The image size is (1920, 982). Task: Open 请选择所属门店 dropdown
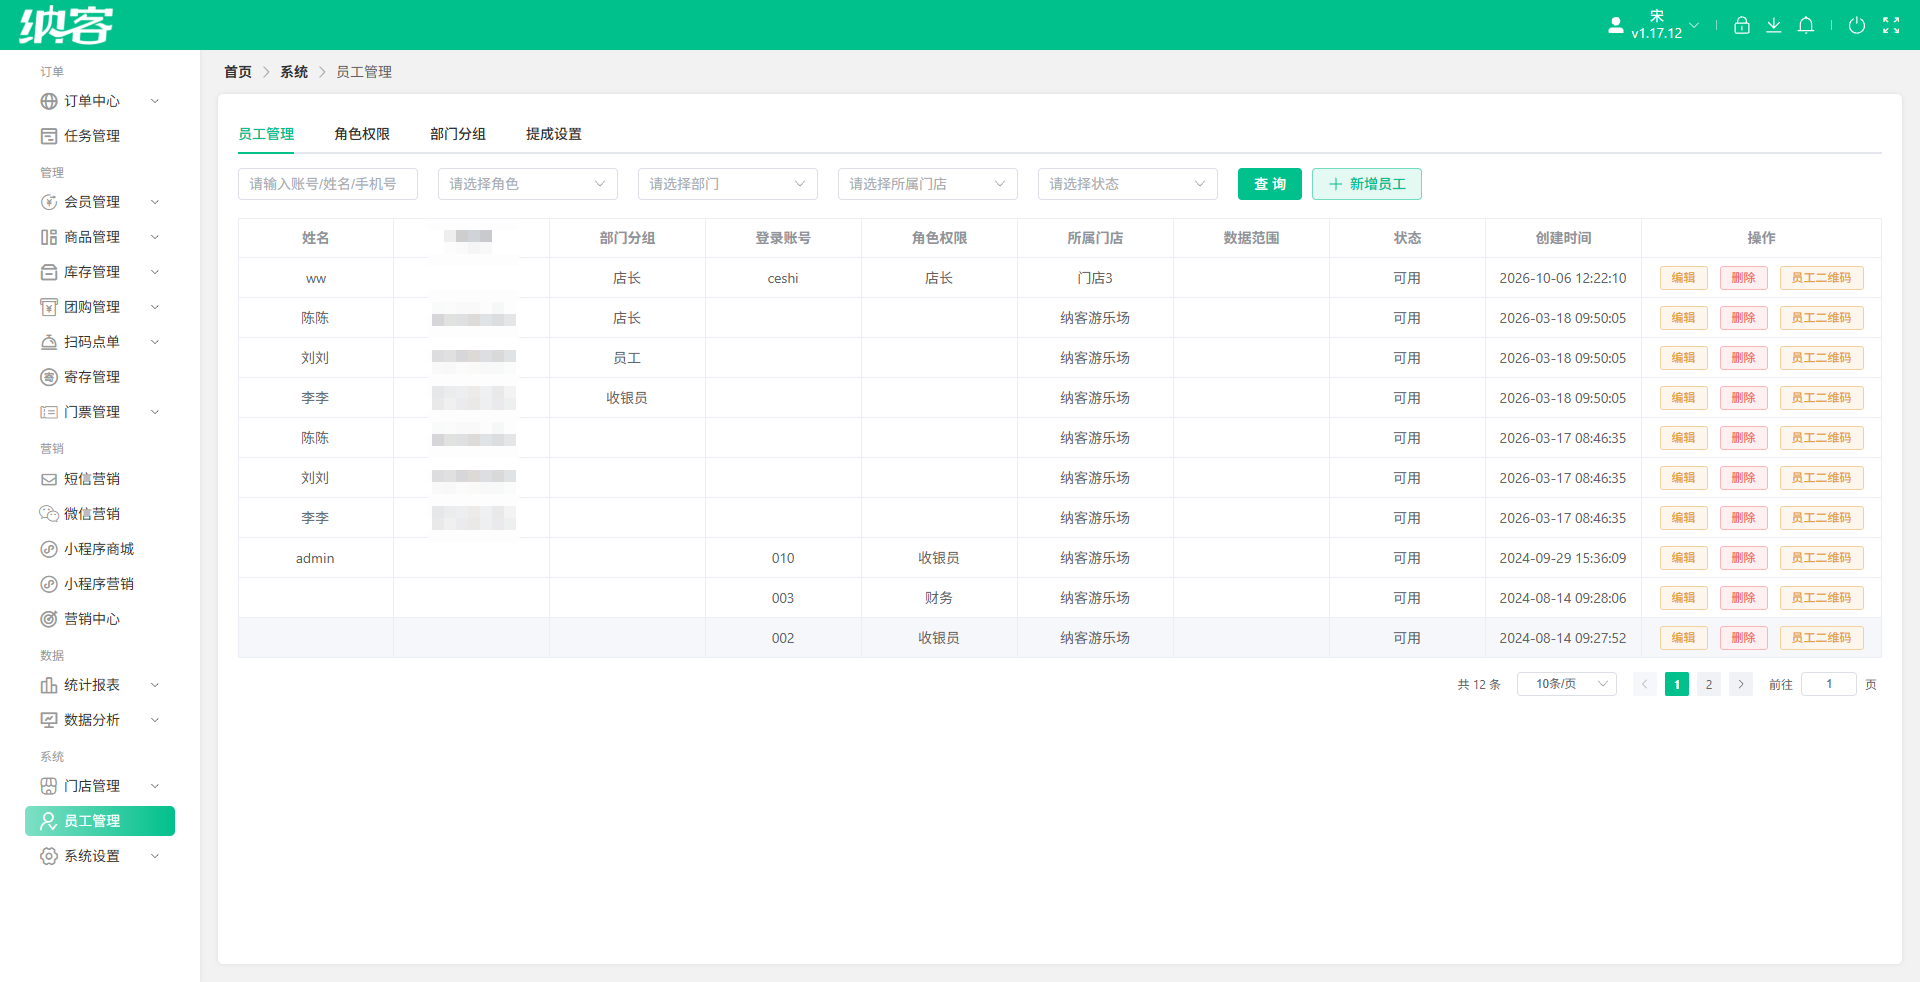[x=928, y=184]
